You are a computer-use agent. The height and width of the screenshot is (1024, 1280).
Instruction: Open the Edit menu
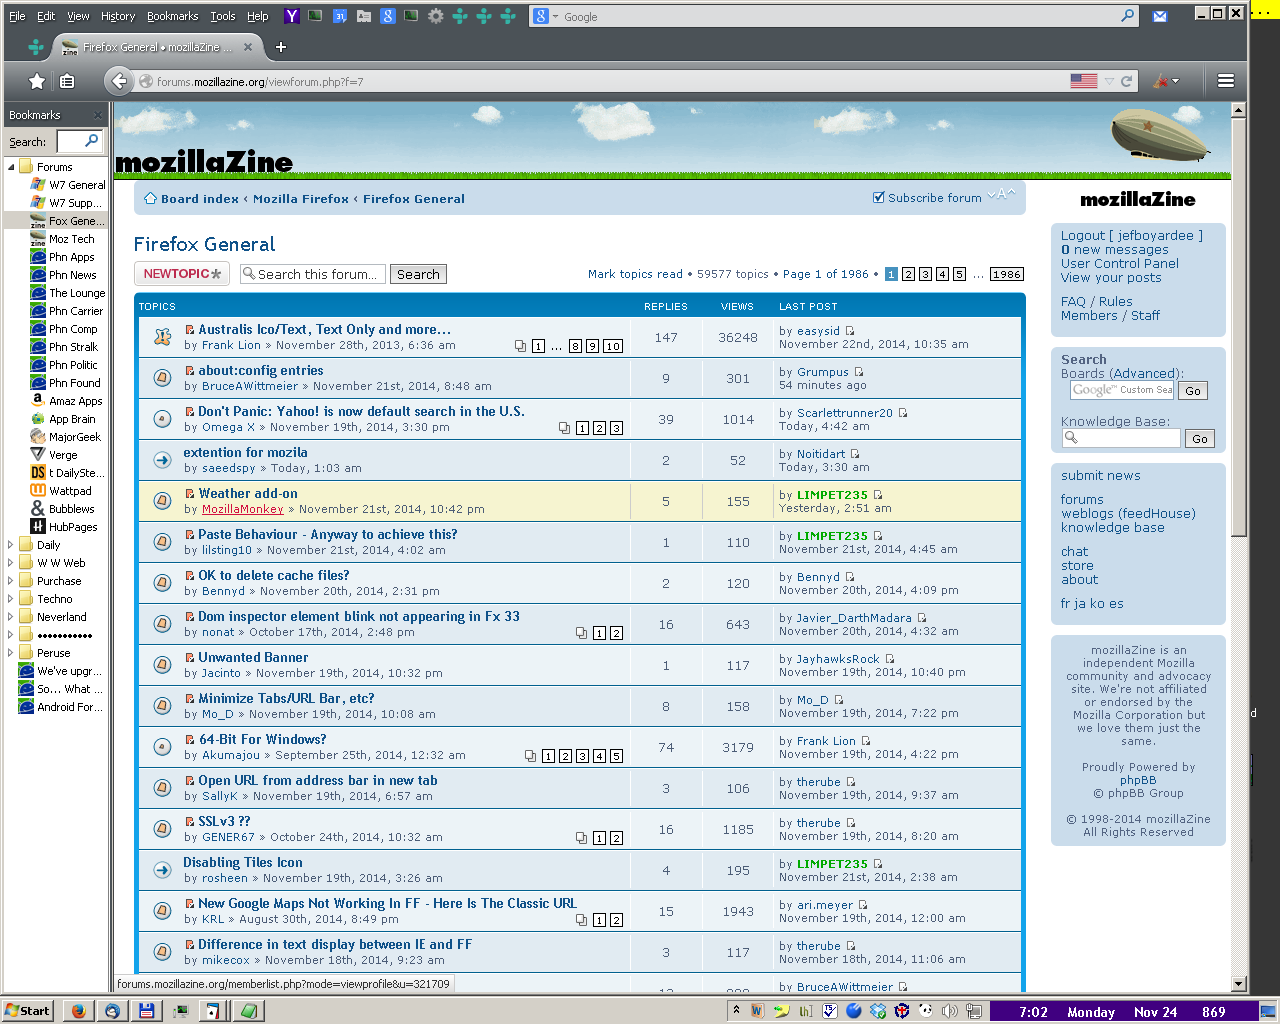click(x=46, y=16)
